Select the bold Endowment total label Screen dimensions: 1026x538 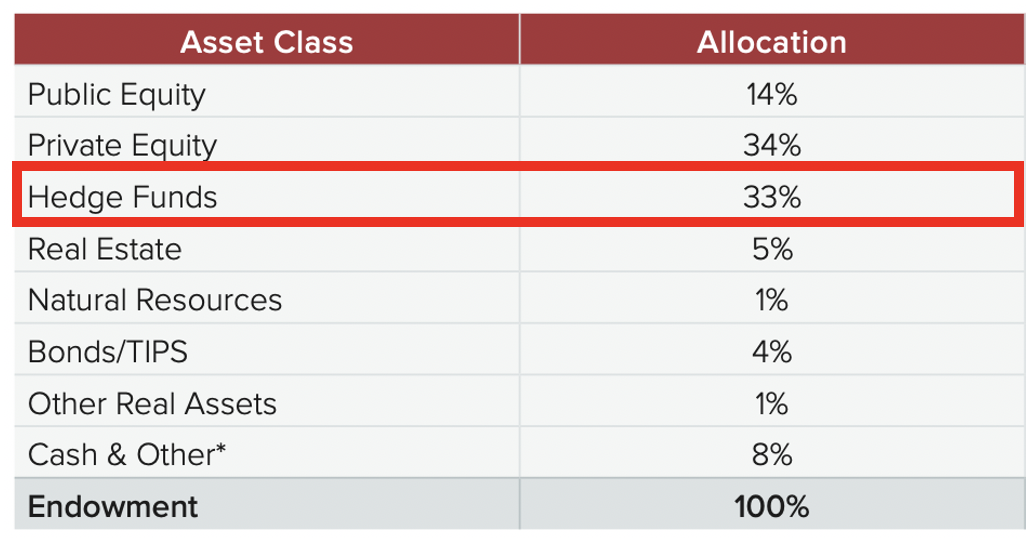click(x=113, y=506)
